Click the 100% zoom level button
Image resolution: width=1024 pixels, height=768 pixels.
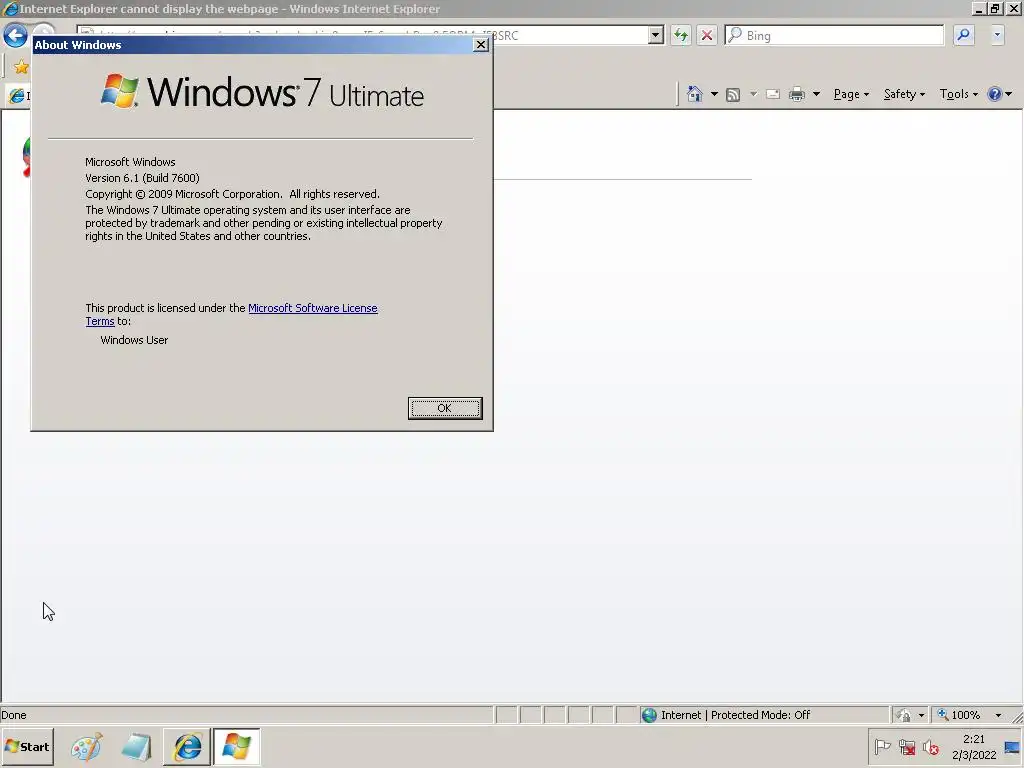pyautogui.click(x=959, y=715)
